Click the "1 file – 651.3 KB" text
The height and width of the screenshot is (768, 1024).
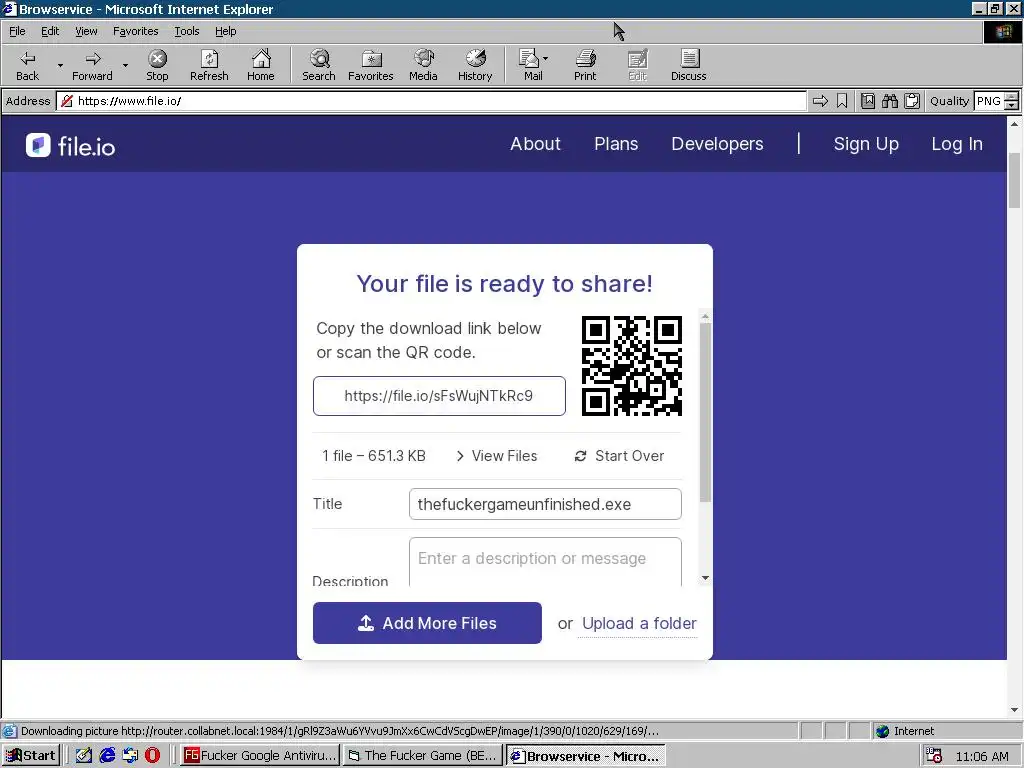point(374,456)
